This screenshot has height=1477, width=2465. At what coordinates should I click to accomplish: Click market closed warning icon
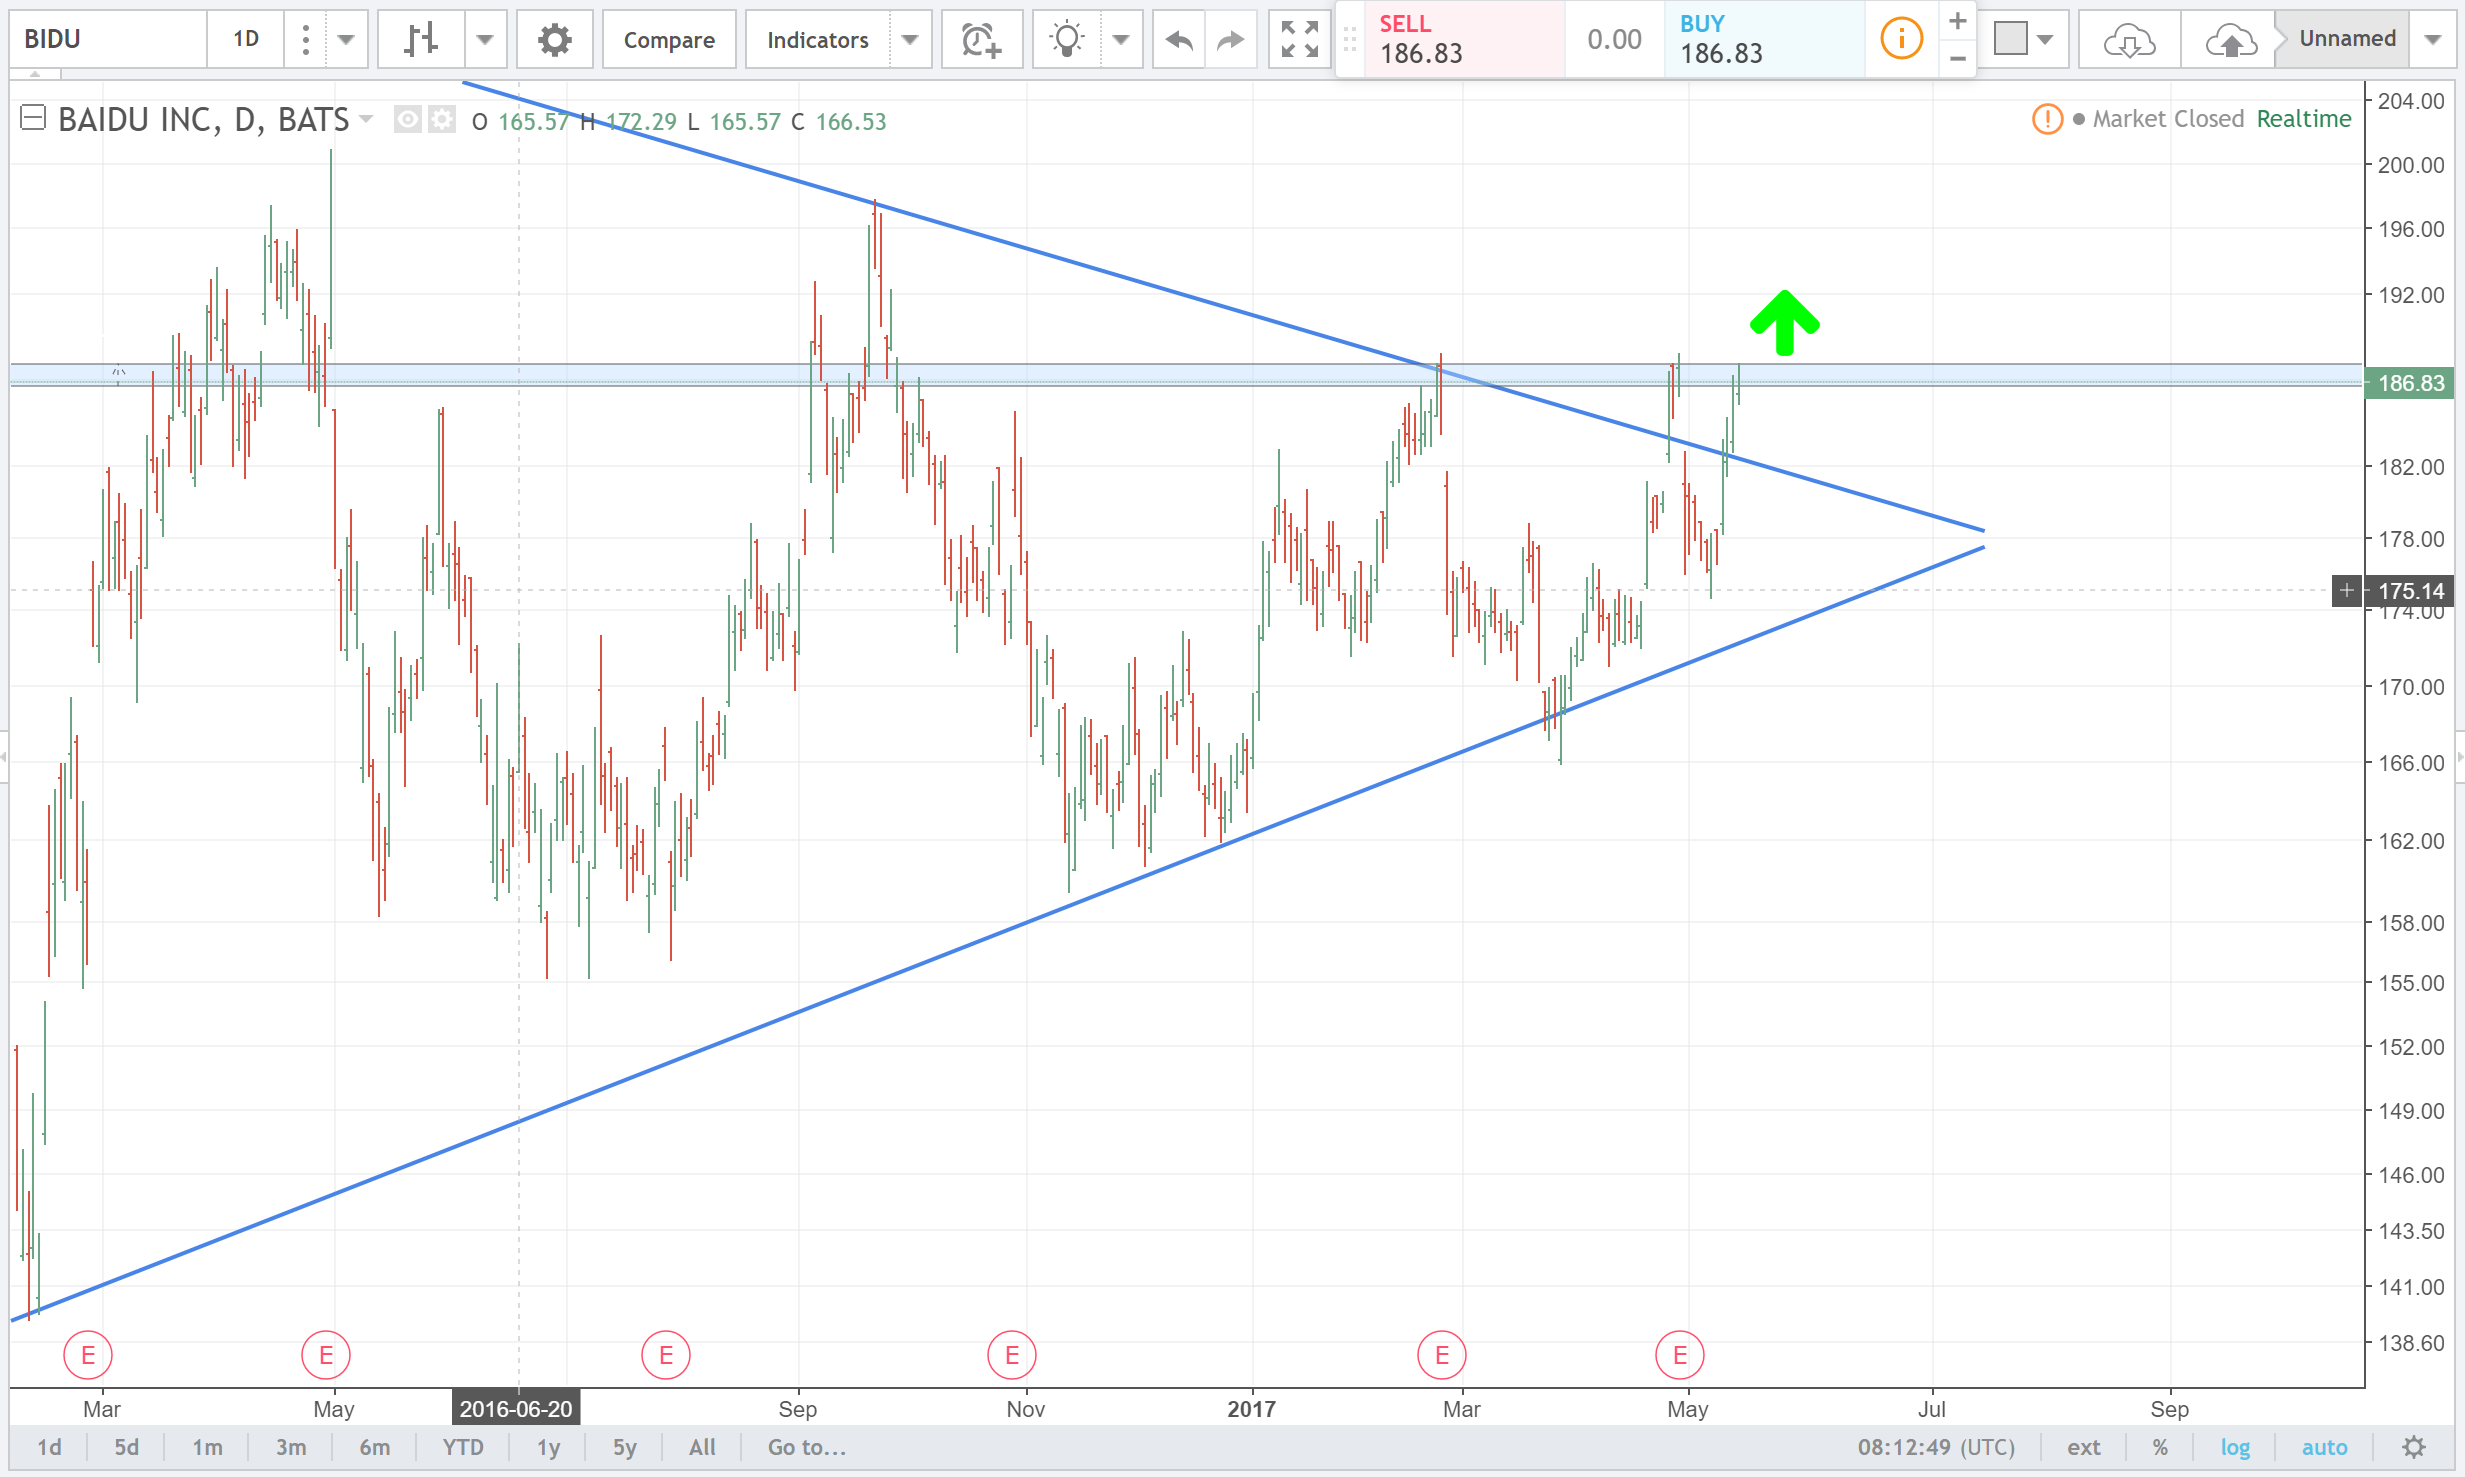(2046, 119)
